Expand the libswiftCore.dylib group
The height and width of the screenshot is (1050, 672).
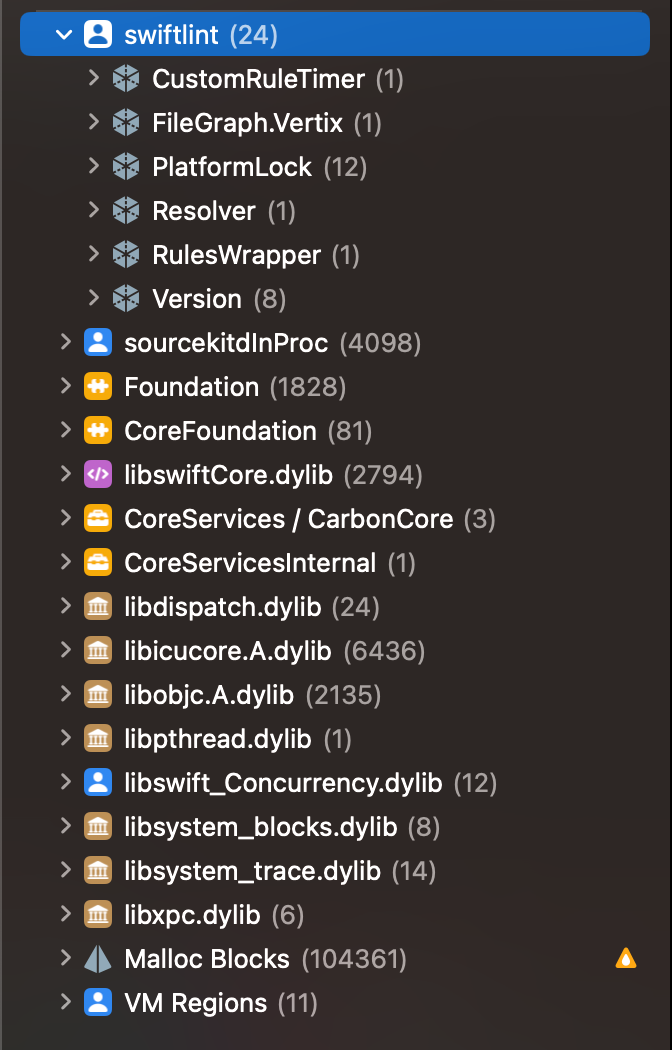tap(66, 474)
